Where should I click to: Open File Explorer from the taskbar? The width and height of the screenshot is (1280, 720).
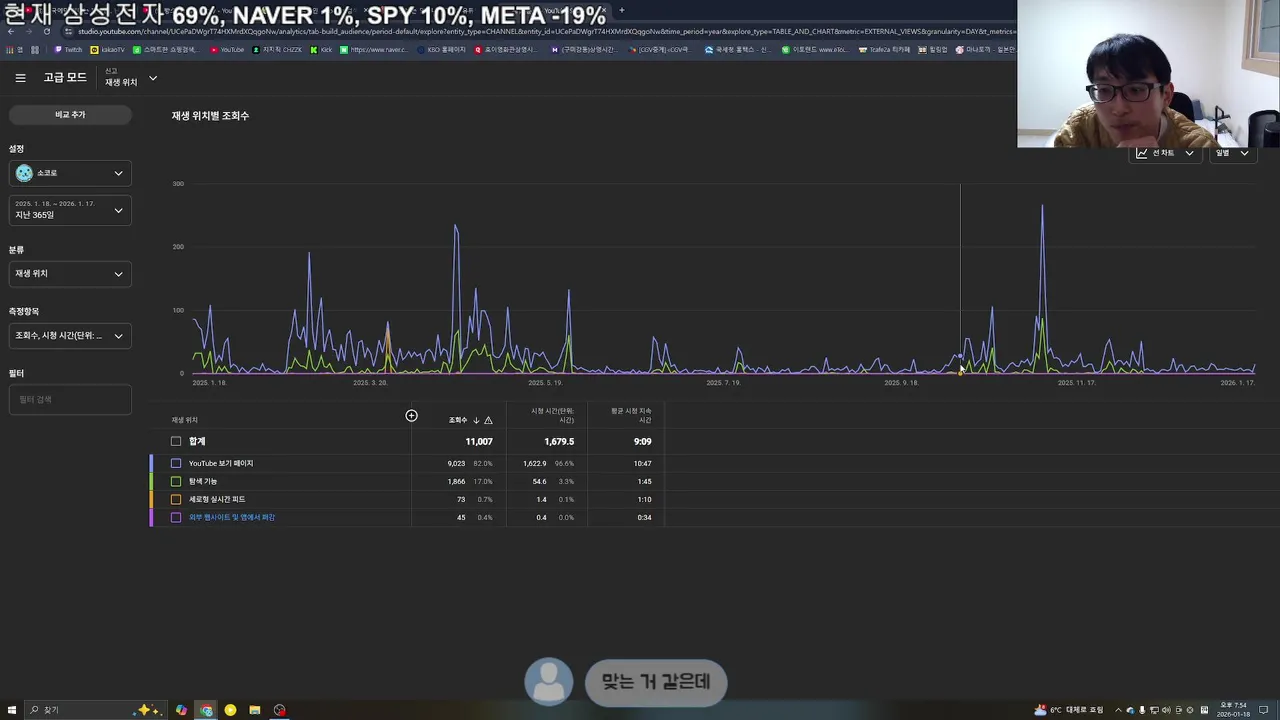[255, 710]
